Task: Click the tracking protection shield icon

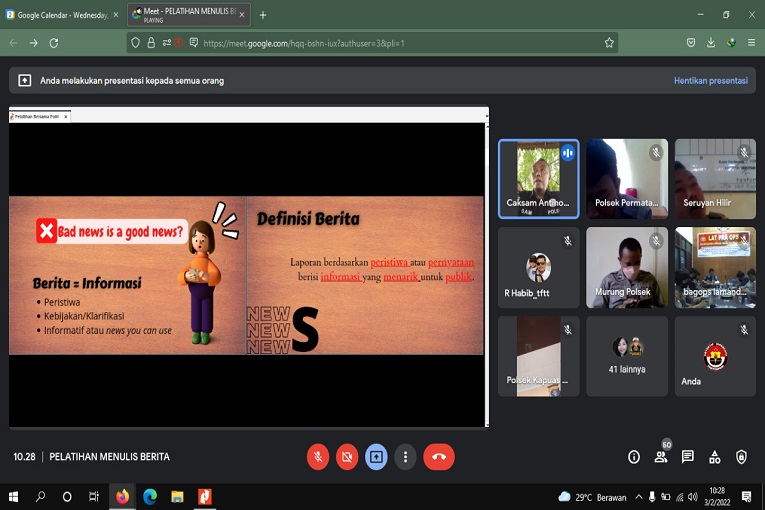Action: 136,43
